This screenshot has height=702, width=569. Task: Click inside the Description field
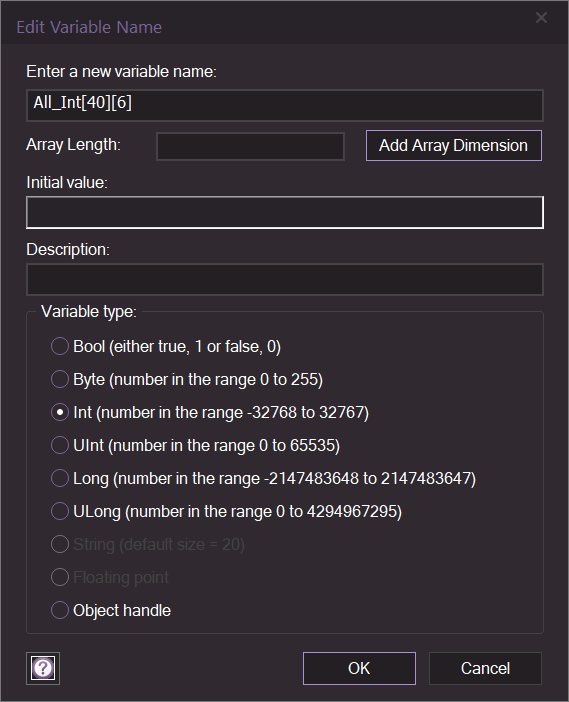(285, 279)
